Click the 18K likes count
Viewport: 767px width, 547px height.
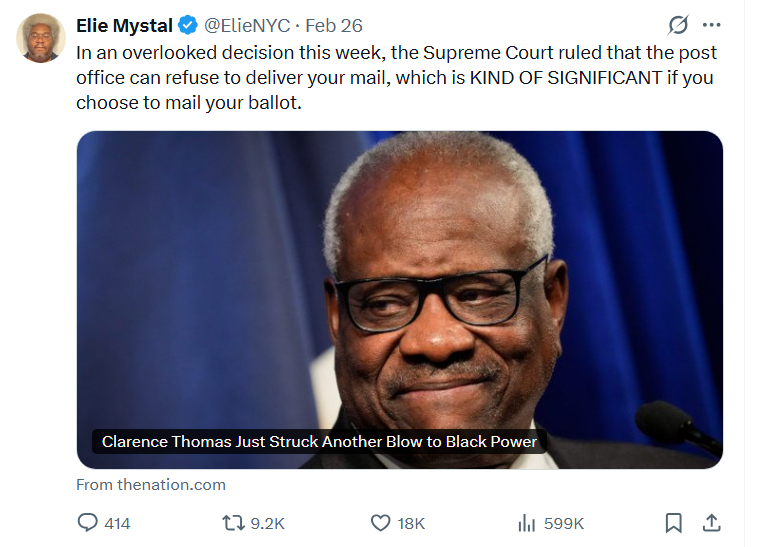tap(411, 523)
